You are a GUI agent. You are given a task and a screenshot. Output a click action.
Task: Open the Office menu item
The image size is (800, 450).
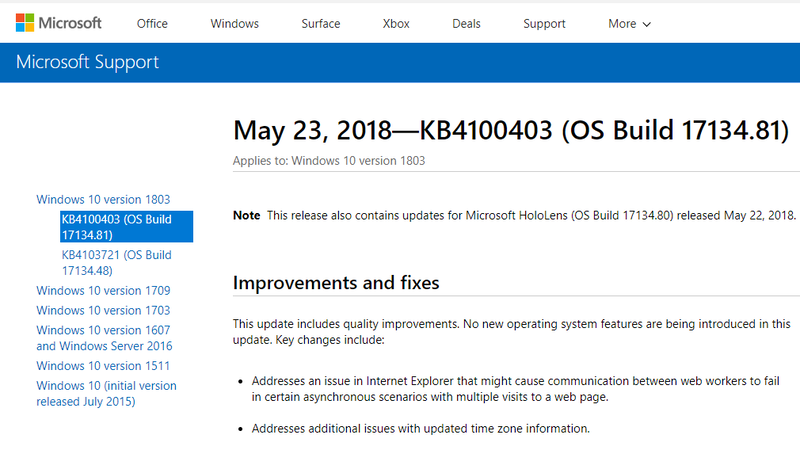(x=153, y=24)
